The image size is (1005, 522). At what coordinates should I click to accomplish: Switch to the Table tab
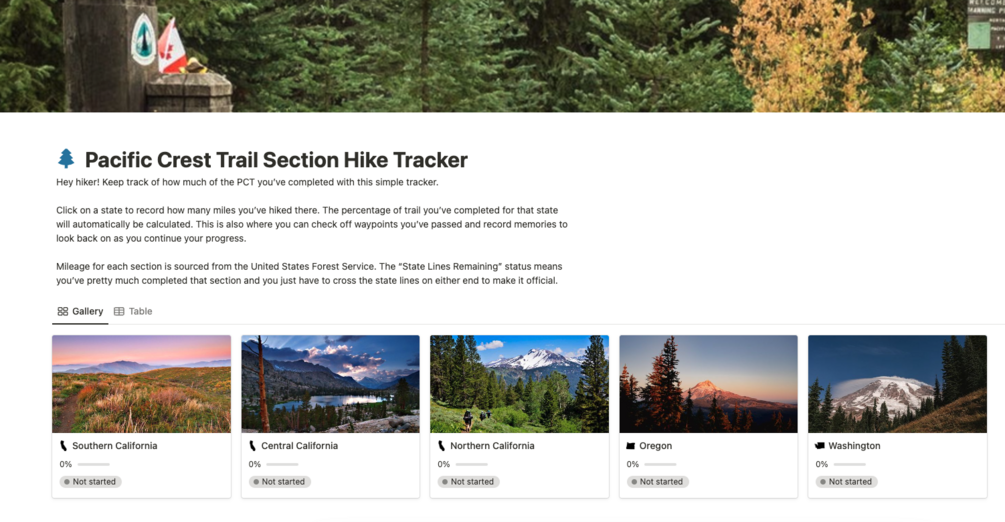[x=133, y=311]
